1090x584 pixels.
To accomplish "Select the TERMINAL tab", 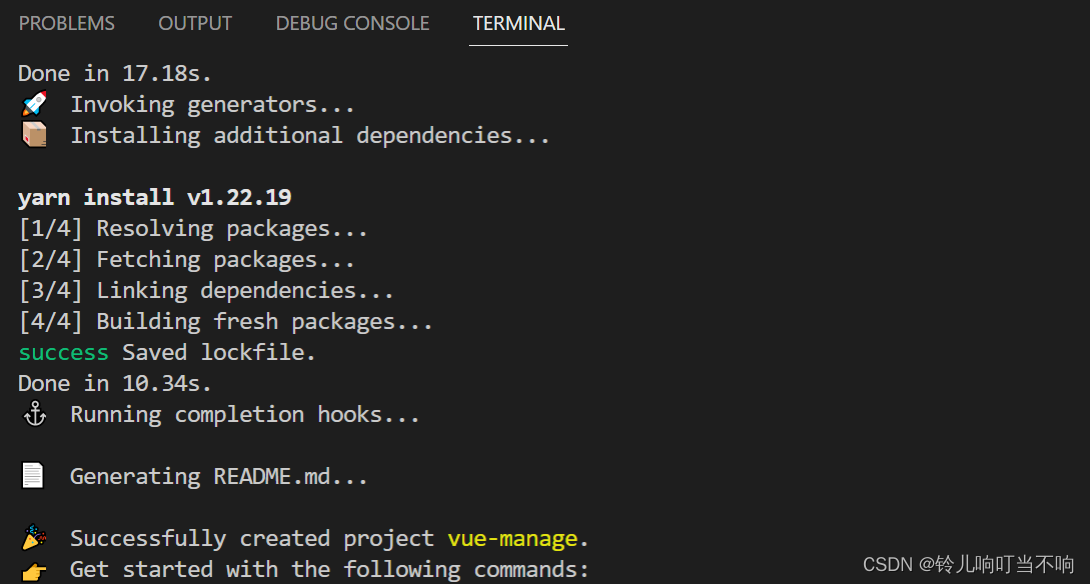I will 518,23.
